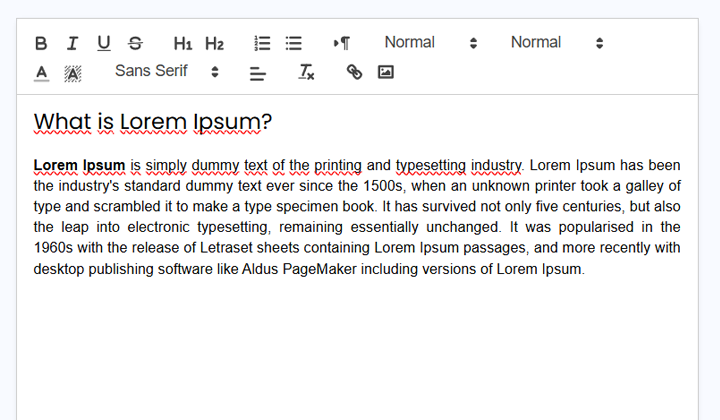Image resolution: width=720 pixels, height=420 pixels.
Task: Toggle bold formatting
Action: click(41, 43)
